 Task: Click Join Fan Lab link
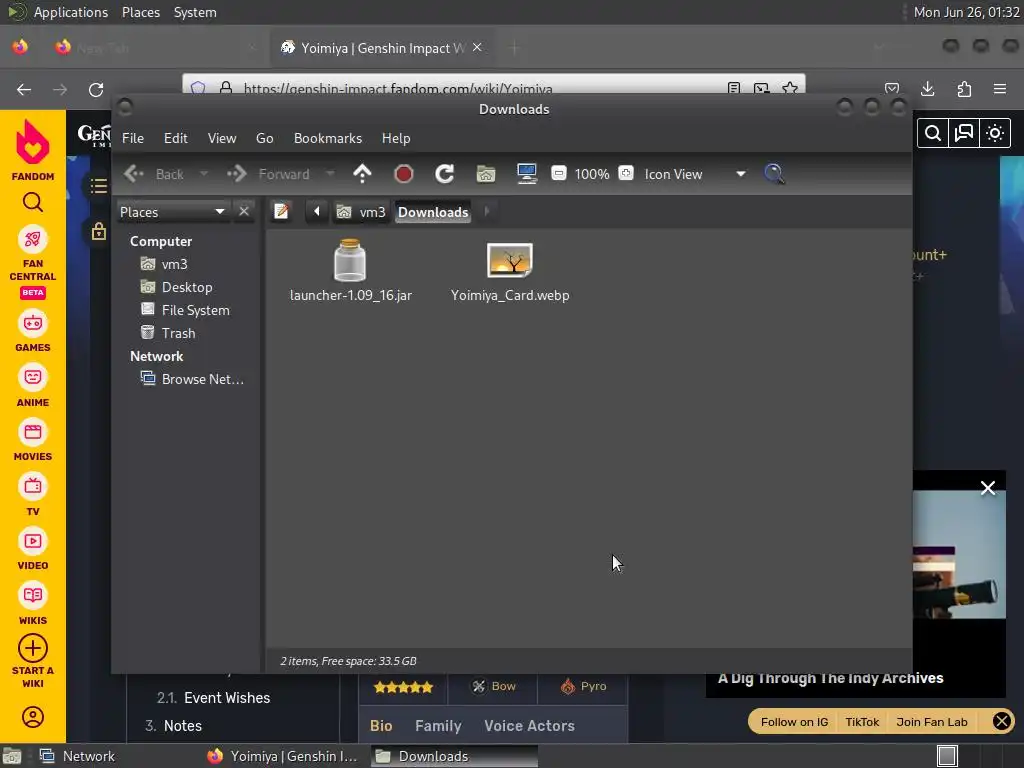coord(932,722)
